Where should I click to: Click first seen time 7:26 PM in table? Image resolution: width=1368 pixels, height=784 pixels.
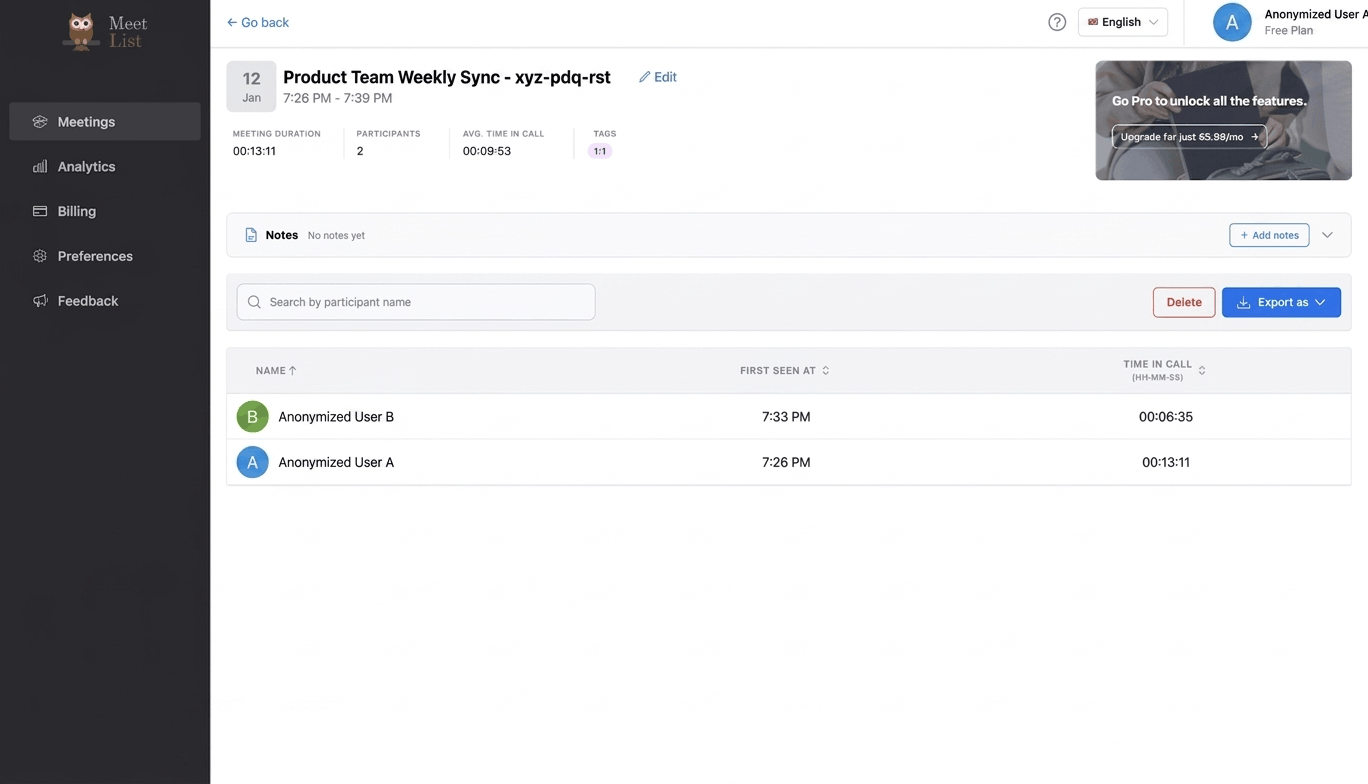tap(786, 463)
